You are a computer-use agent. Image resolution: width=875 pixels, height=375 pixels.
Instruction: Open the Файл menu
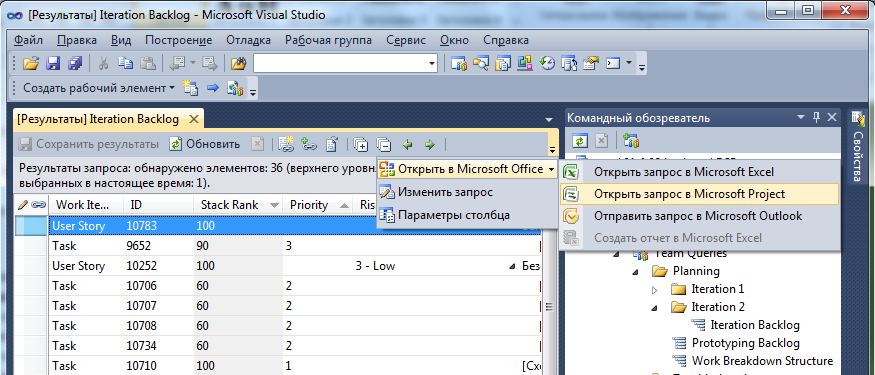(x=28, y=40)
